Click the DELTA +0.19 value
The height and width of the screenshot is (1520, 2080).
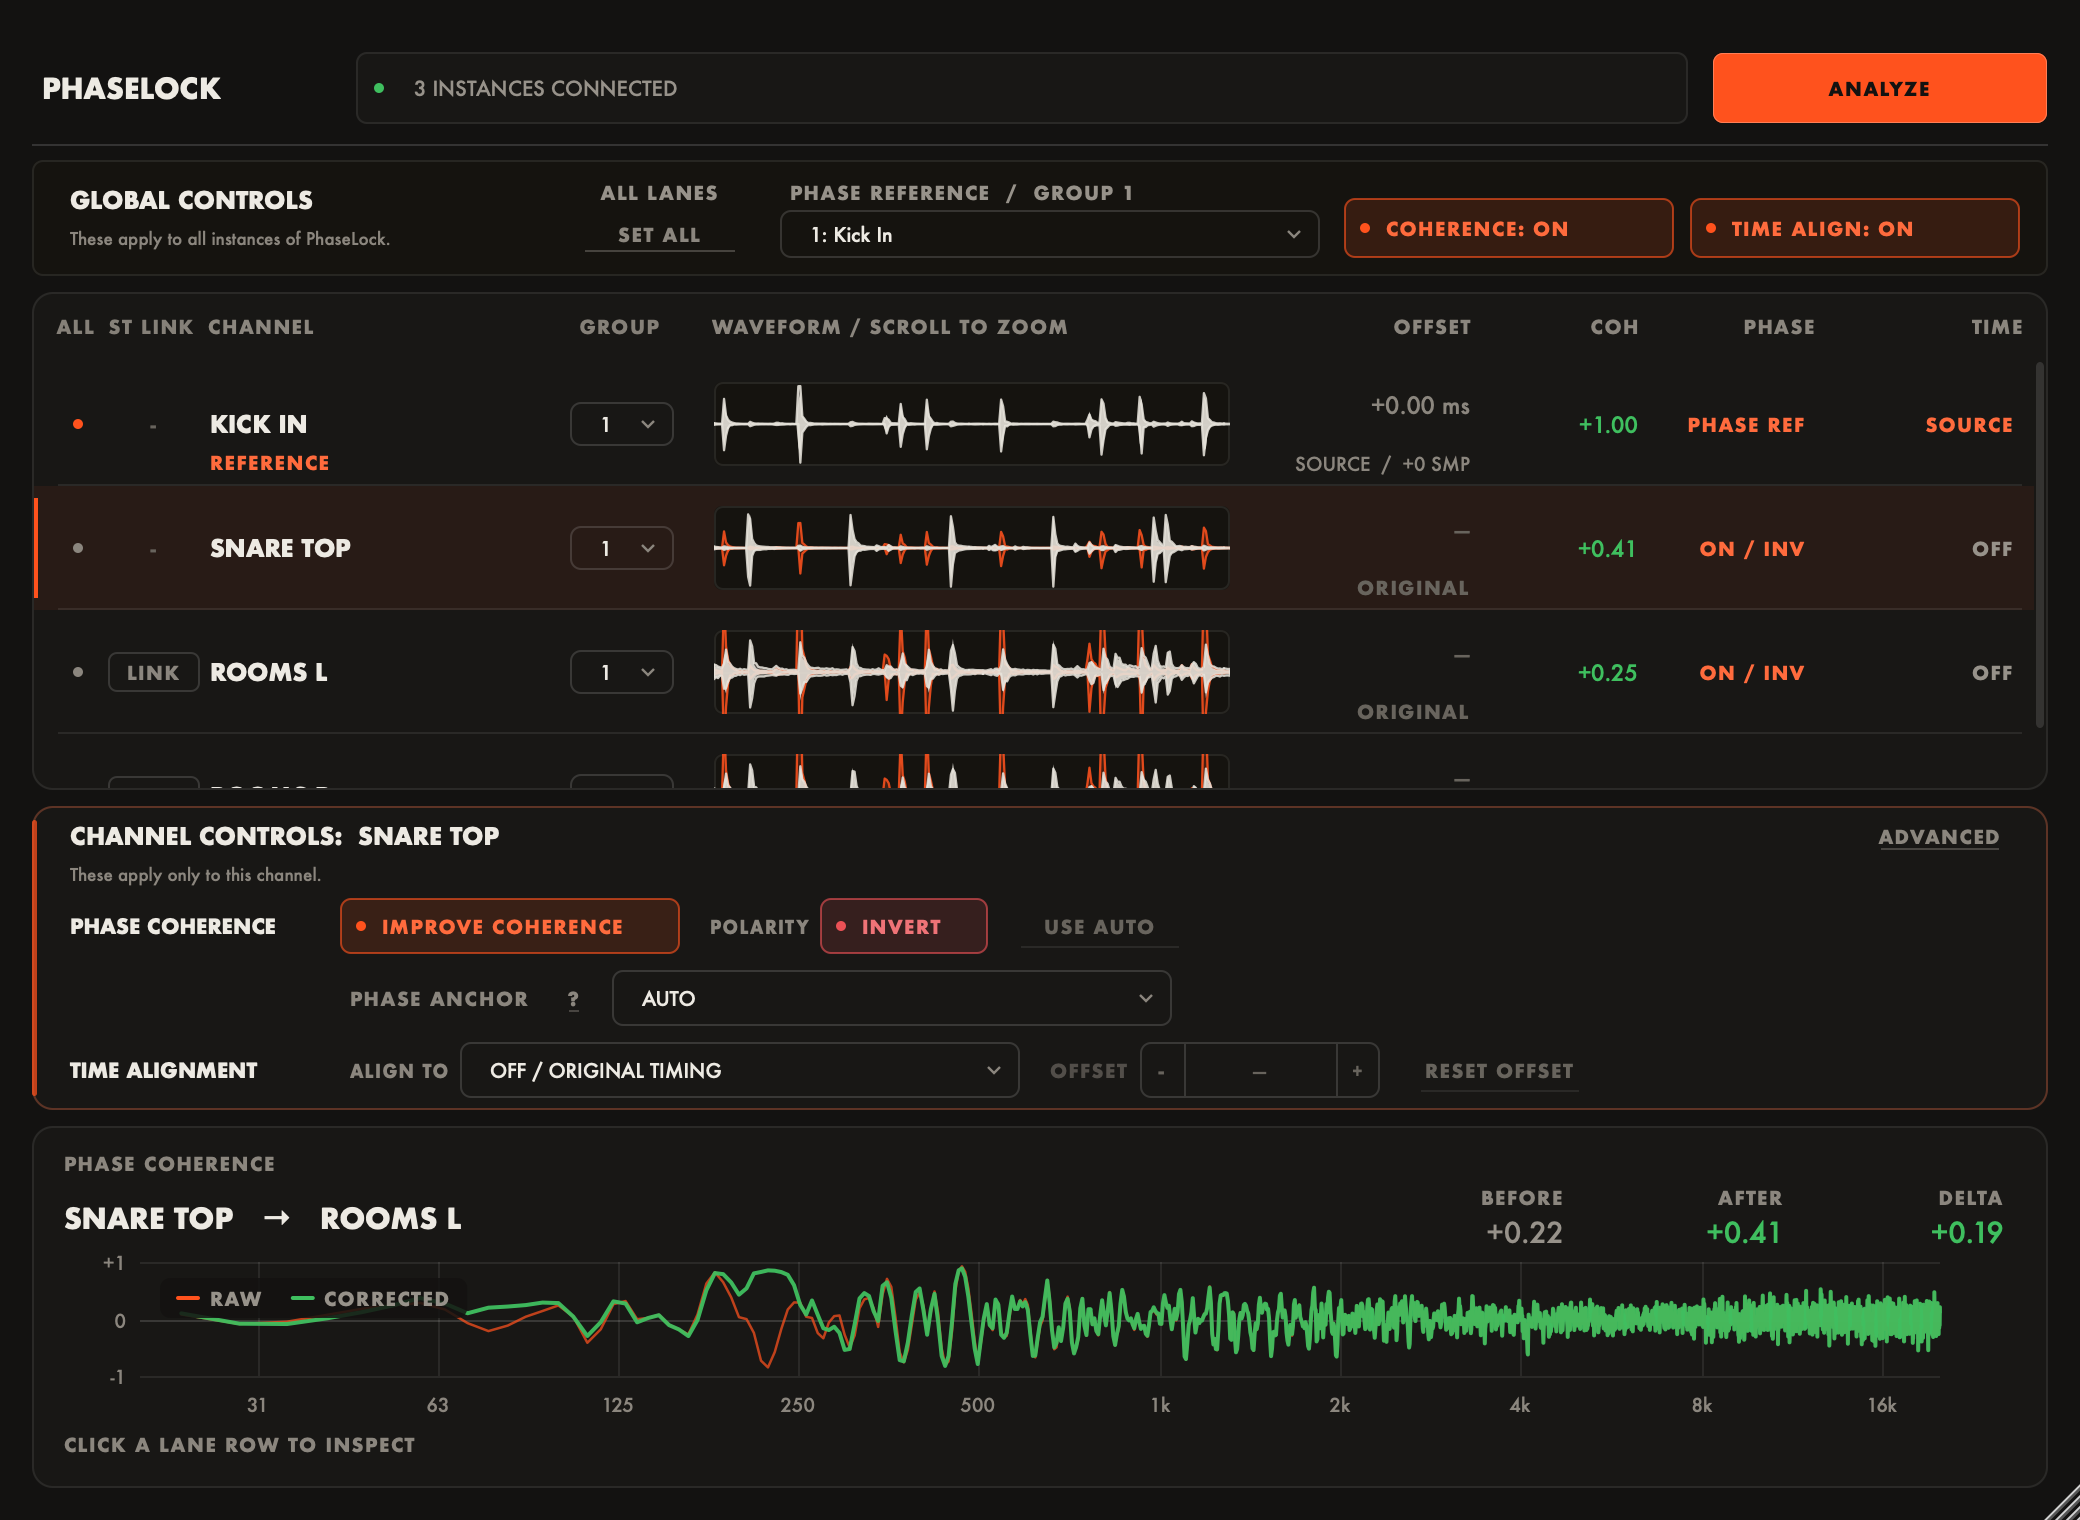point(1966,1232)
